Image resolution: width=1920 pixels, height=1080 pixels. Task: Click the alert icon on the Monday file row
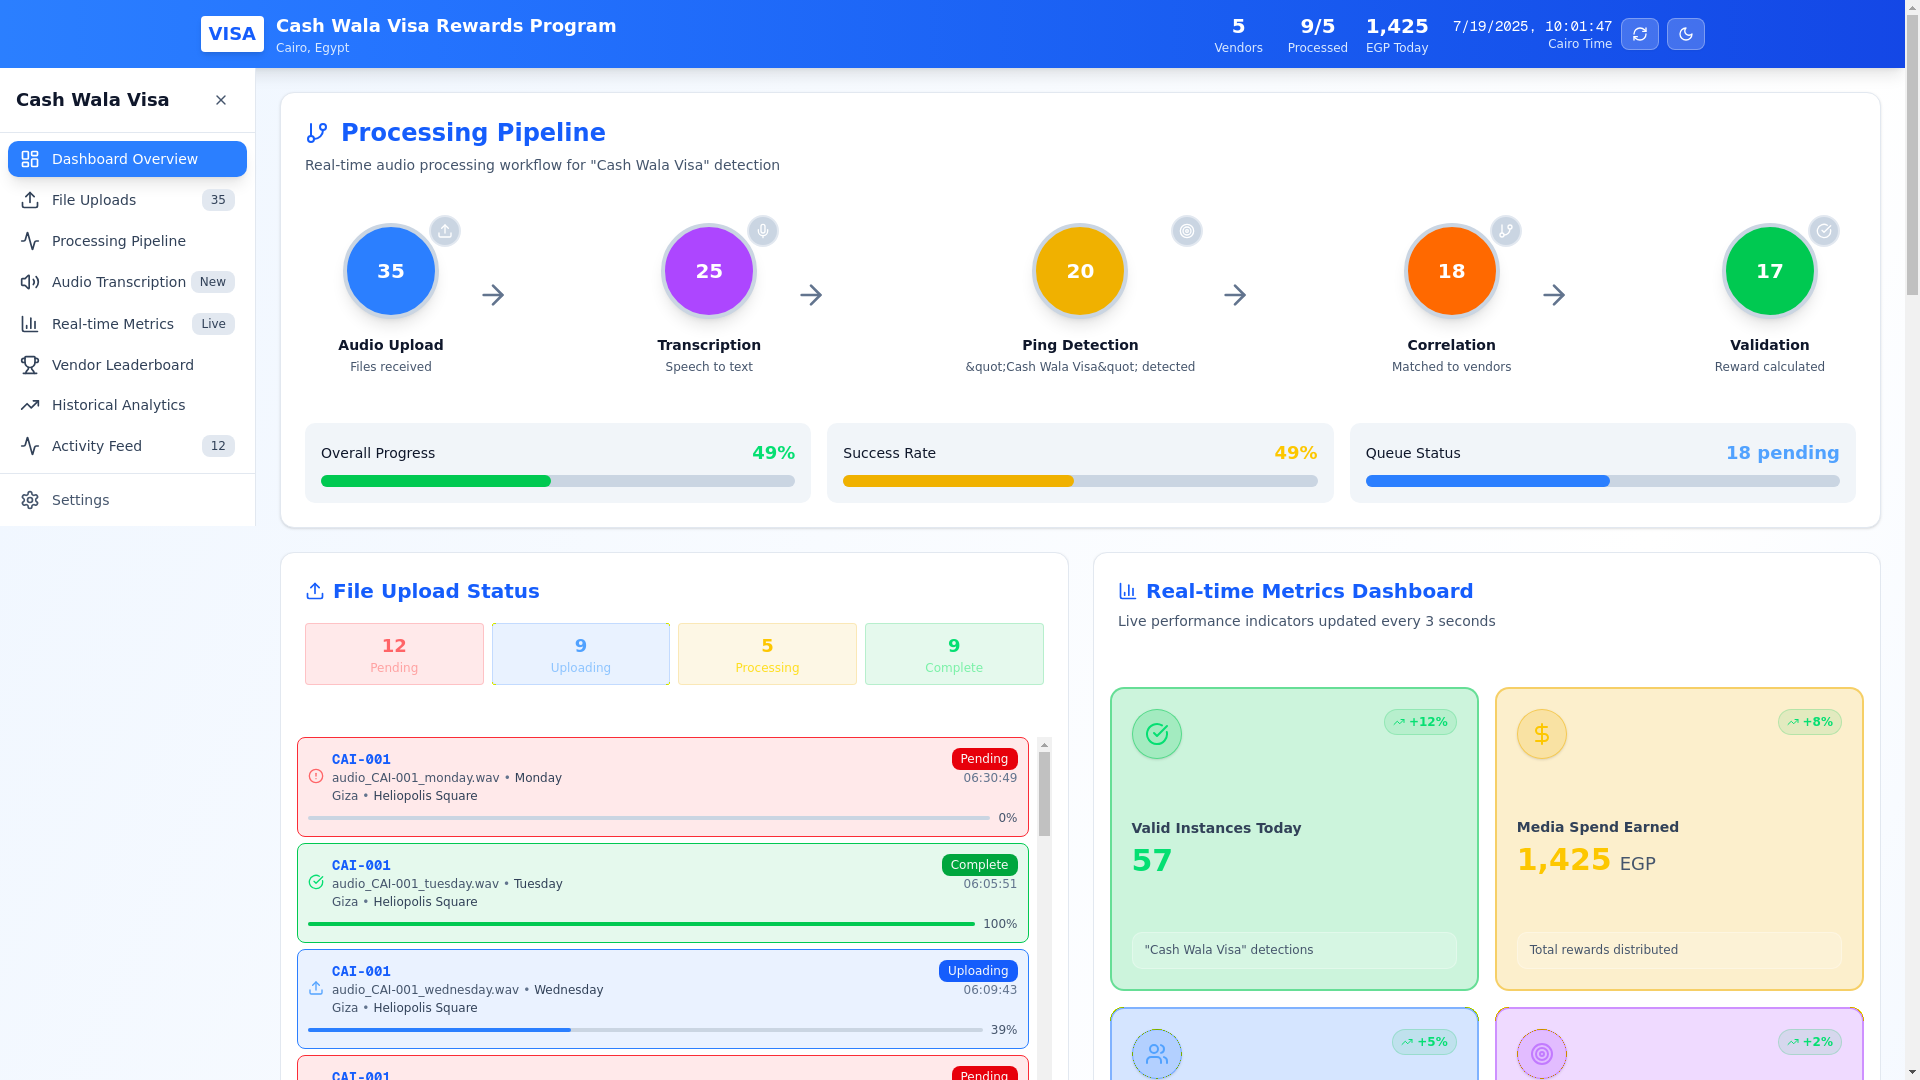316,776
